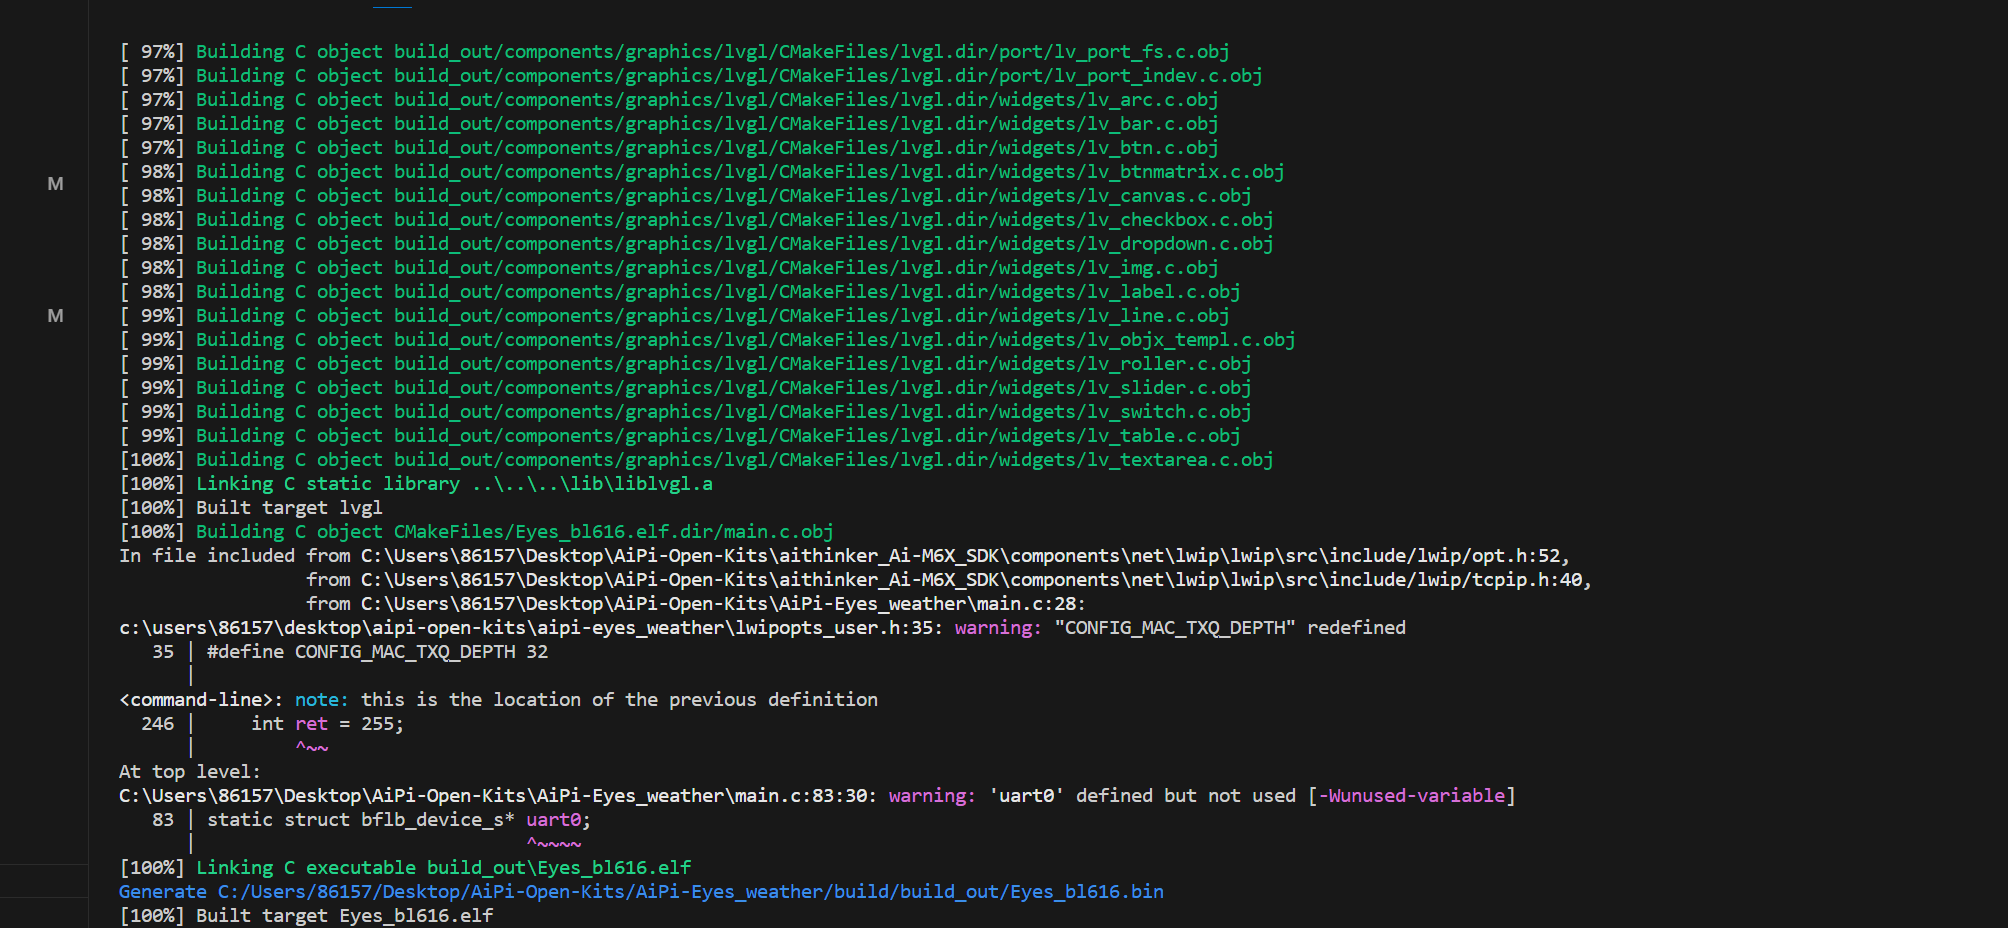Viewport: 2008px width, 928px height.
Task: Click the 'static struct bflb_device_s* uart0;' line
Action: pos(399,819)
